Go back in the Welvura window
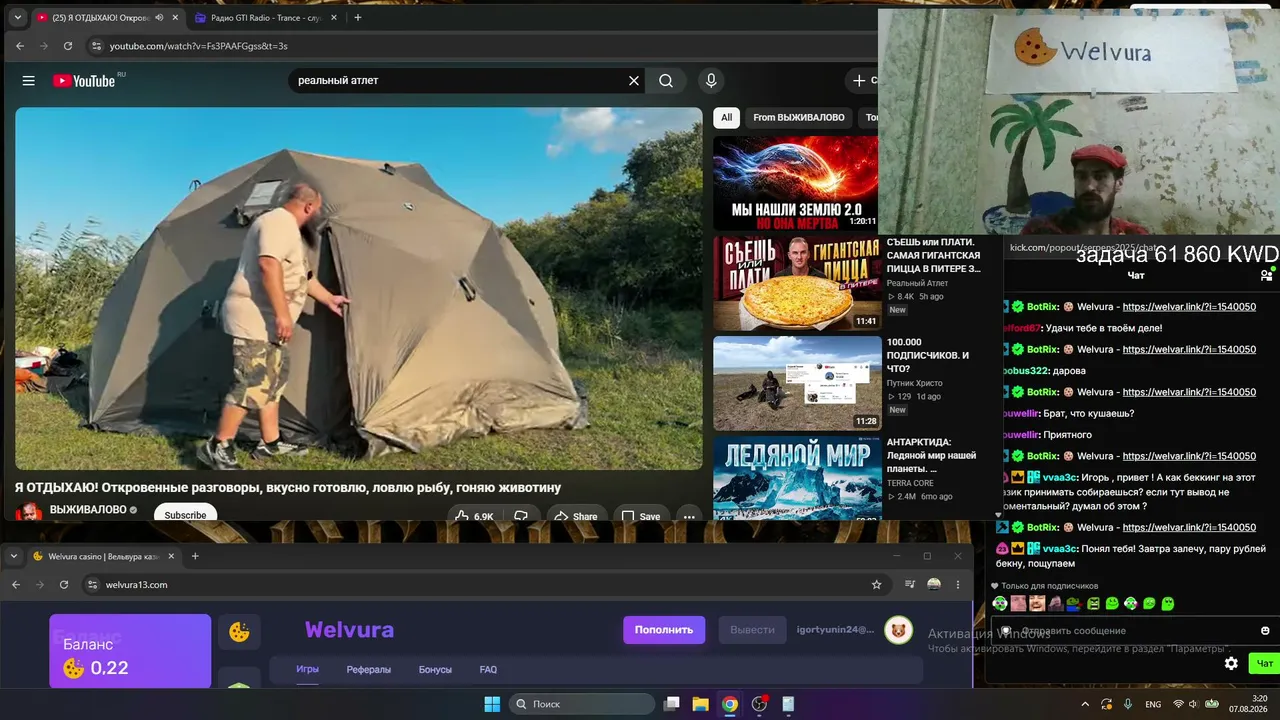Screen dimensions: 1280x720 tap(16, 585)
